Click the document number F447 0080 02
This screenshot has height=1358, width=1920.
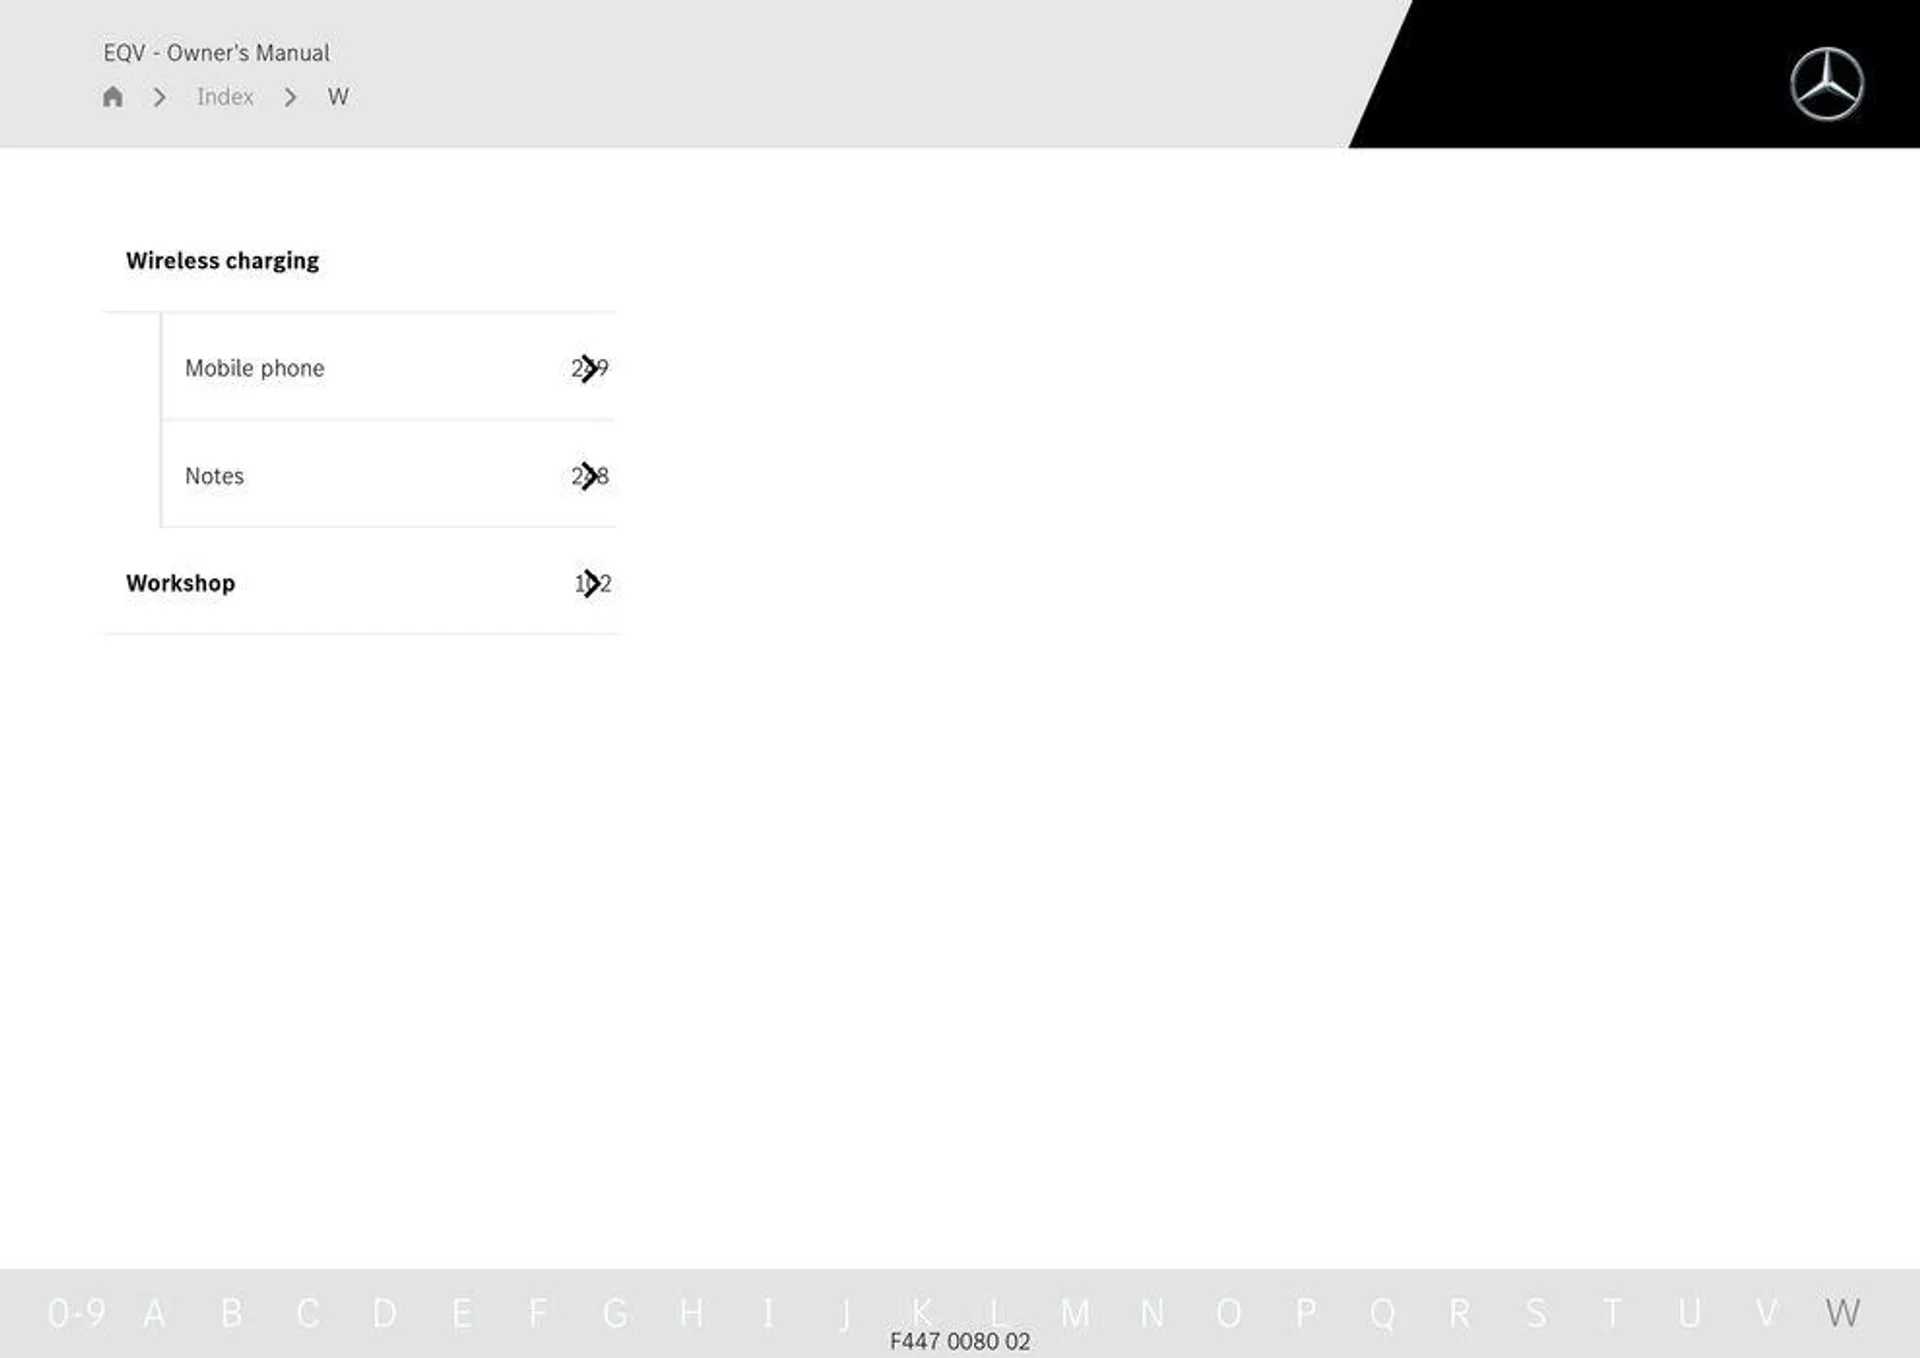pyautogui.click(x=959, y=1340)
